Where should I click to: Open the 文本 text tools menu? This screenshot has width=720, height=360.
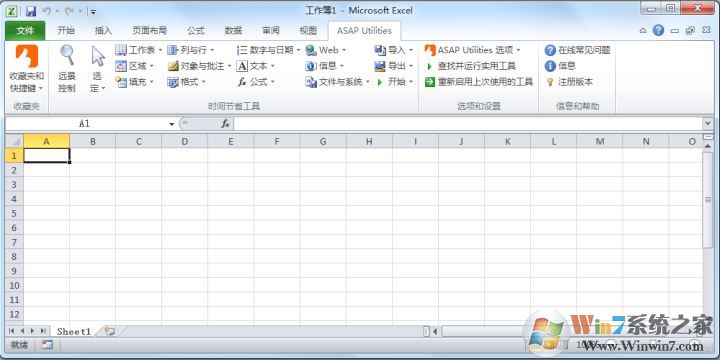tap(256, 66)
